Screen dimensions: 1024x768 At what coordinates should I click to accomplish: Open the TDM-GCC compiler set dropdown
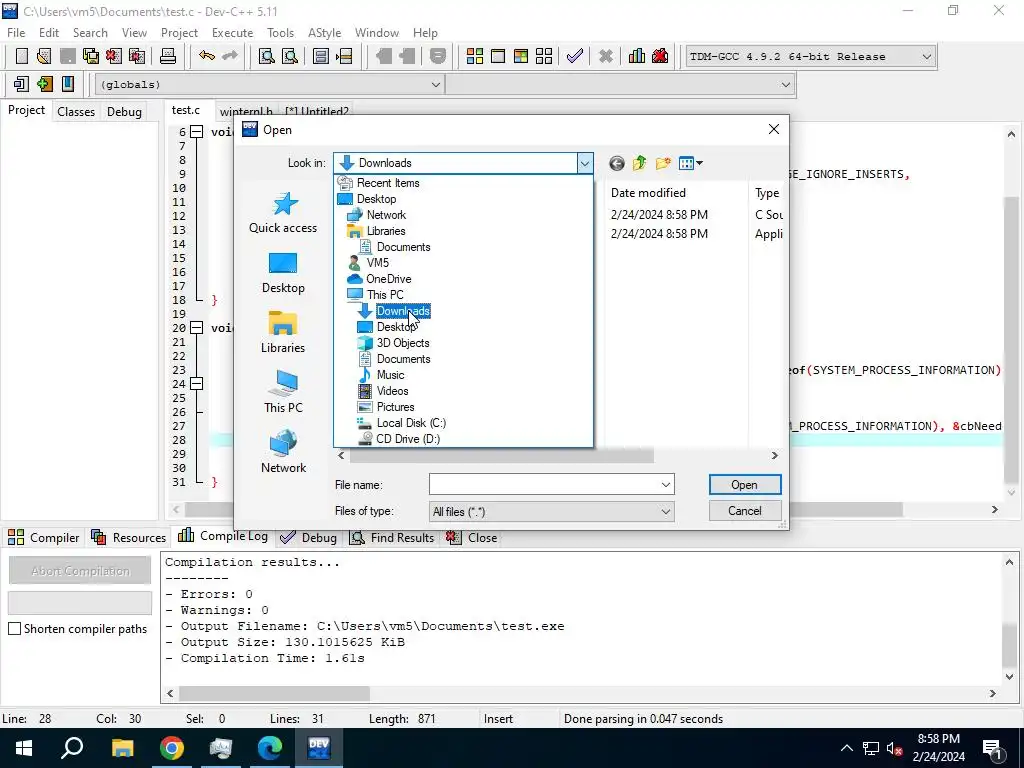[x=927, y=57]
